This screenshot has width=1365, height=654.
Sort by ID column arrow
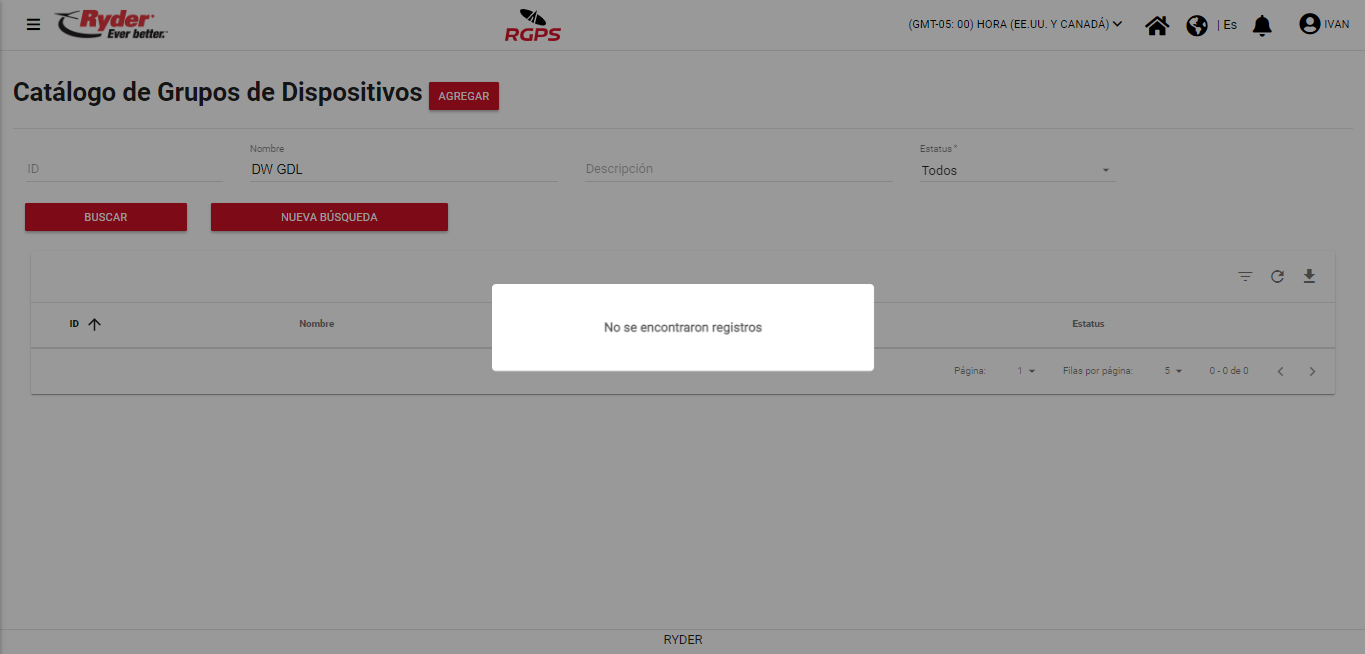pos(95,324)
